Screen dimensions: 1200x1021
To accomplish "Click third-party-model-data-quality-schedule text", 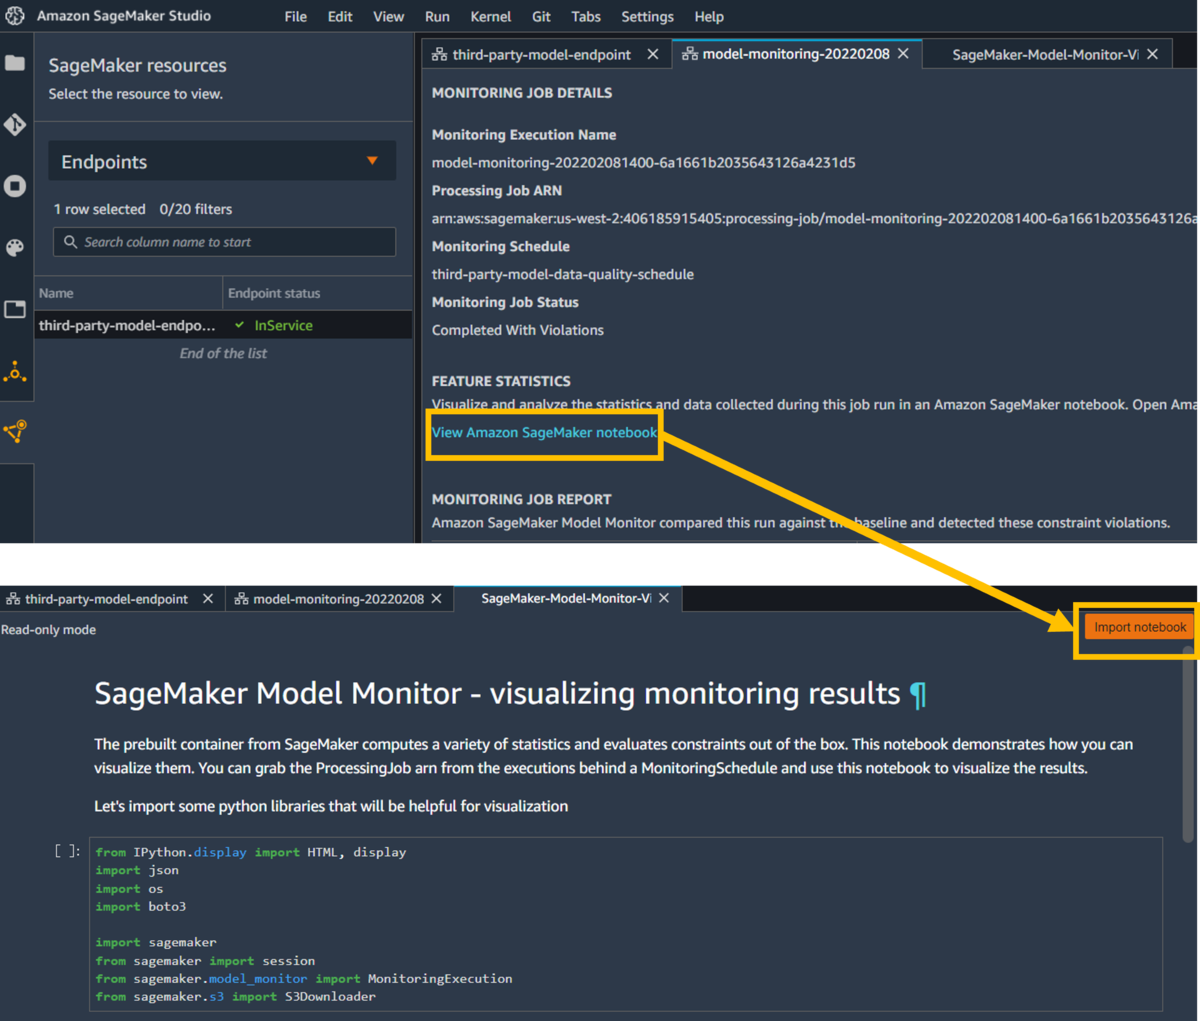I will pyautogui.click(x=563, y=274).
